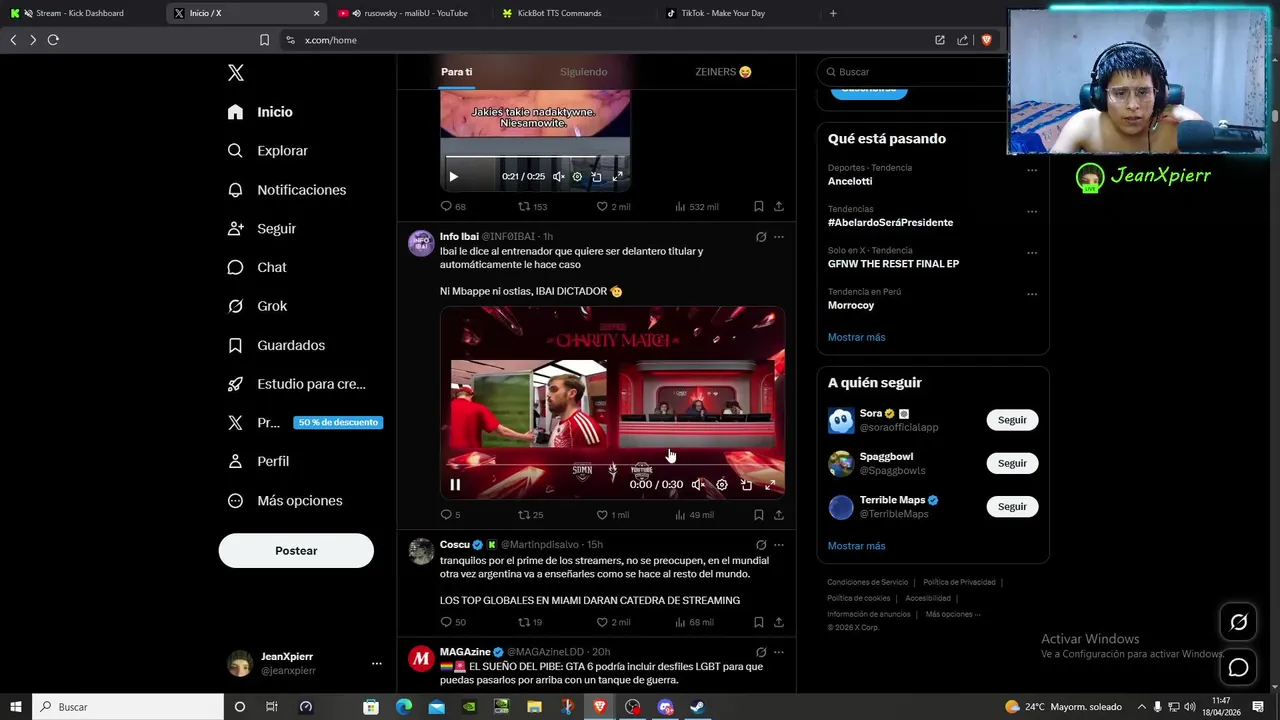Follow Terrible Maps with the Seguir button
This screenshot has width=1280, height=720.
coord(1012,507)
